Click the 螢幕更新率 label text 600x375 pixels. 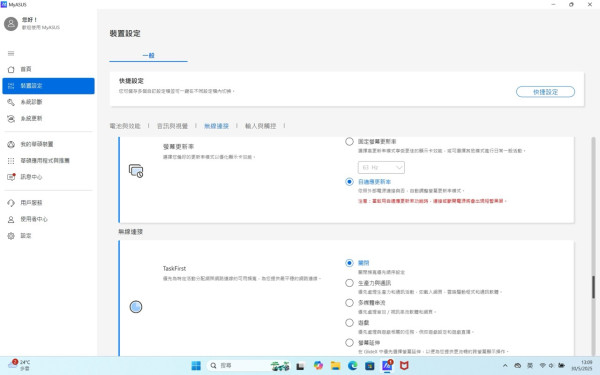tap(178, 147)
